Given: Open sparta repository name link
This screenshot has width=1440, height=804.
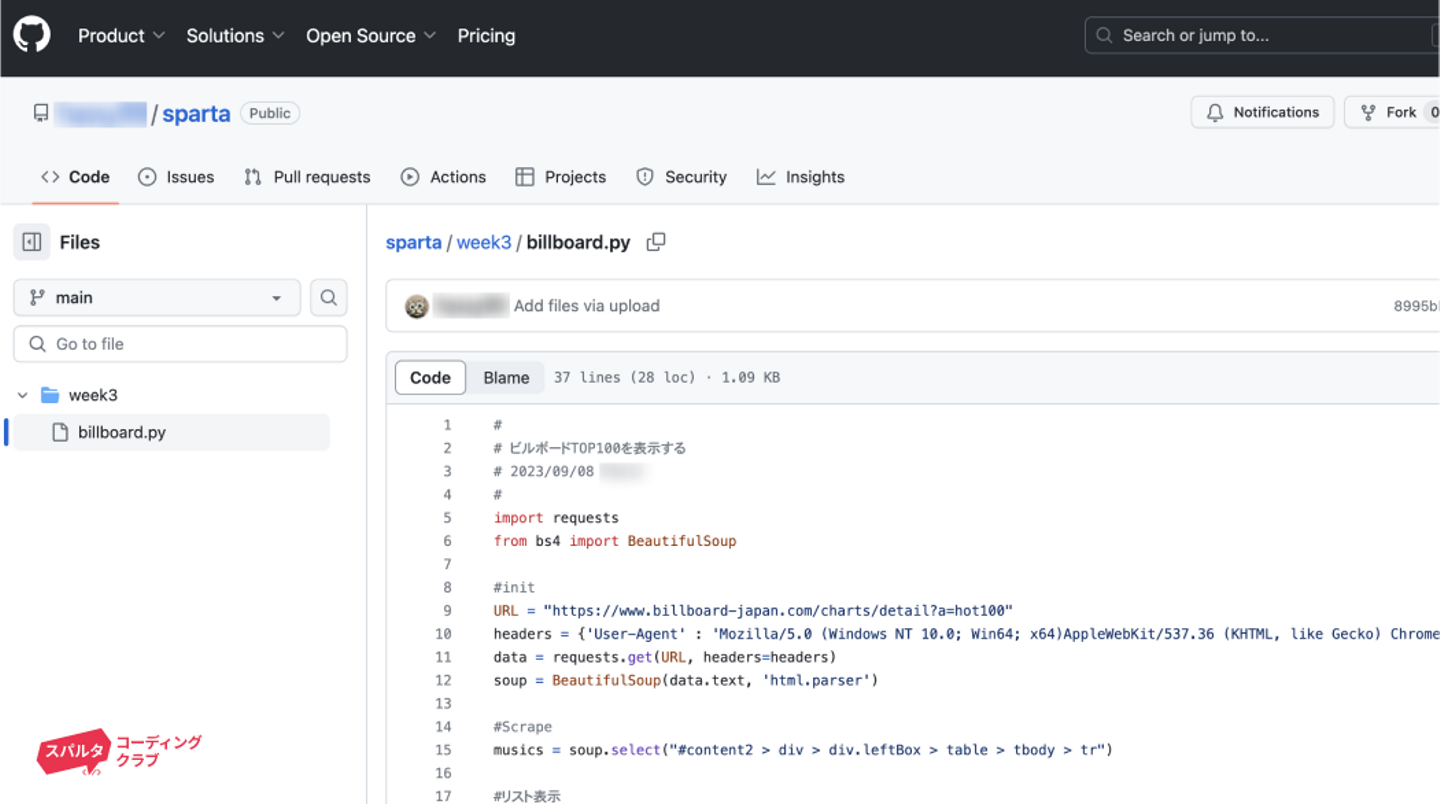Looking at the screenshot, I should pyautogui.click(x=196, y=113).
